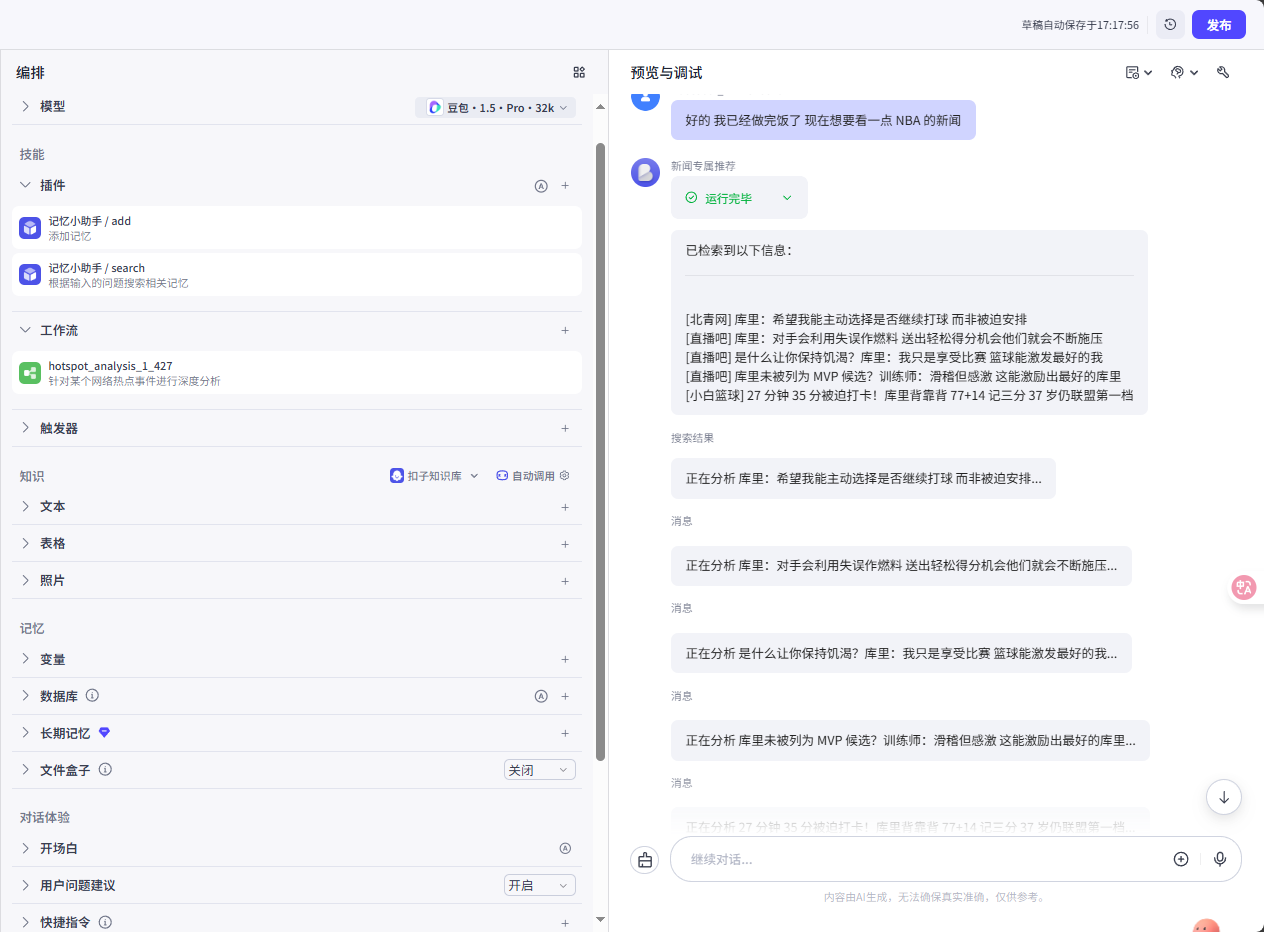Click the info icon next to 文件盒子

105,769
